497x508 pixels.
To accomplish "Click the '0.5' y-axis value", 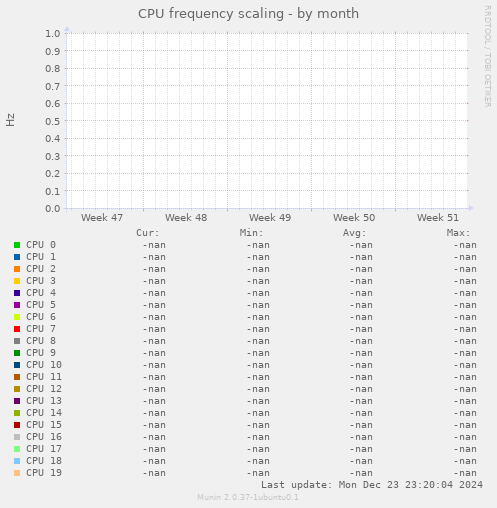I will click(53, 121).
